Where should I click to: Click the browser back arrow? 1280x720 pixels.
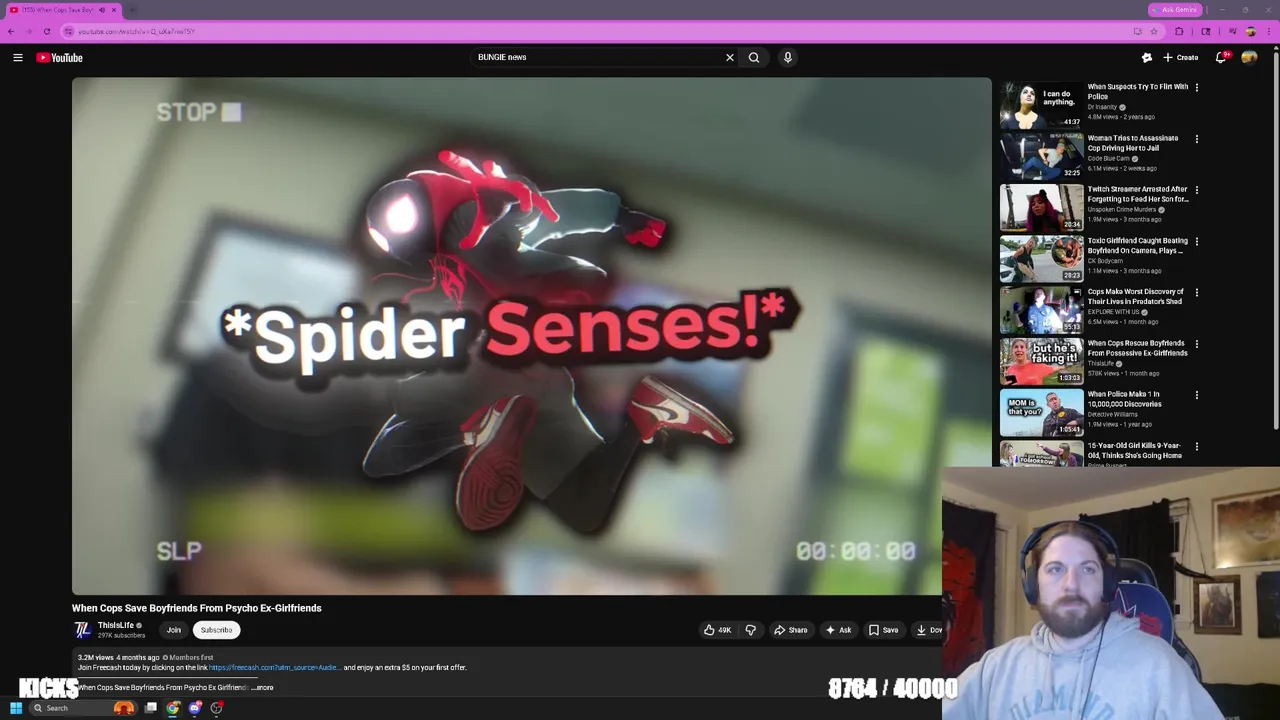point(11,31)
